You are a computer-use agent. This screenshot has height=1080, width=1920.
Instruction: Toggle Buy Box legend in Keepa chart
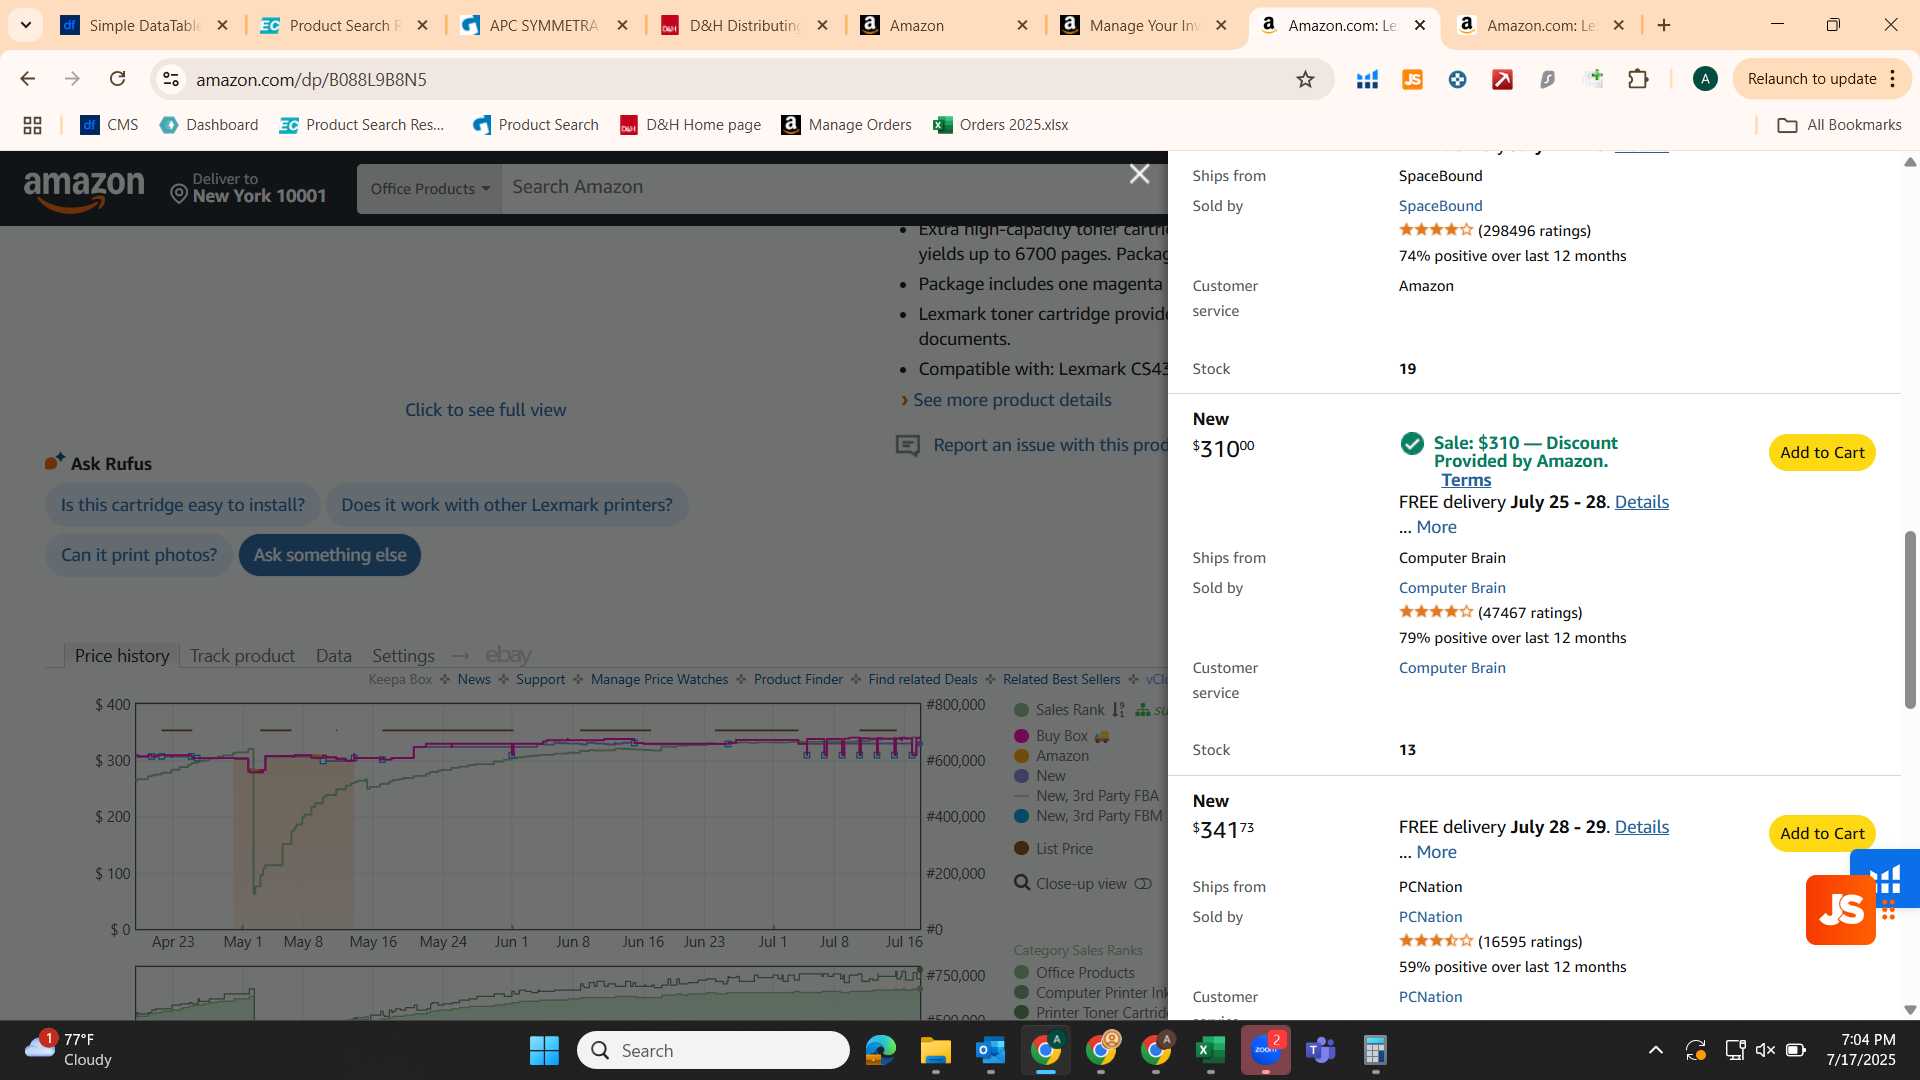click(x=1061, y=736)
